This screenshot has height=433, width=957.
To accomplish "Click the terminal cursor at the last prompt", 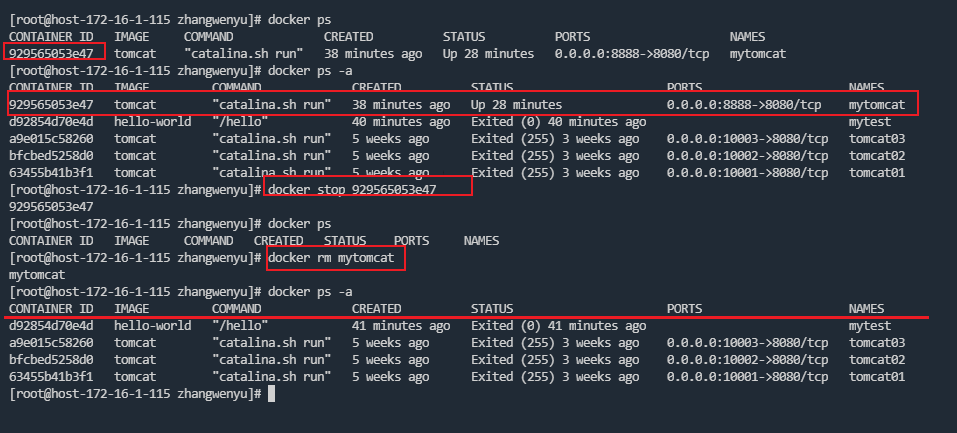I will coord(272,394).
